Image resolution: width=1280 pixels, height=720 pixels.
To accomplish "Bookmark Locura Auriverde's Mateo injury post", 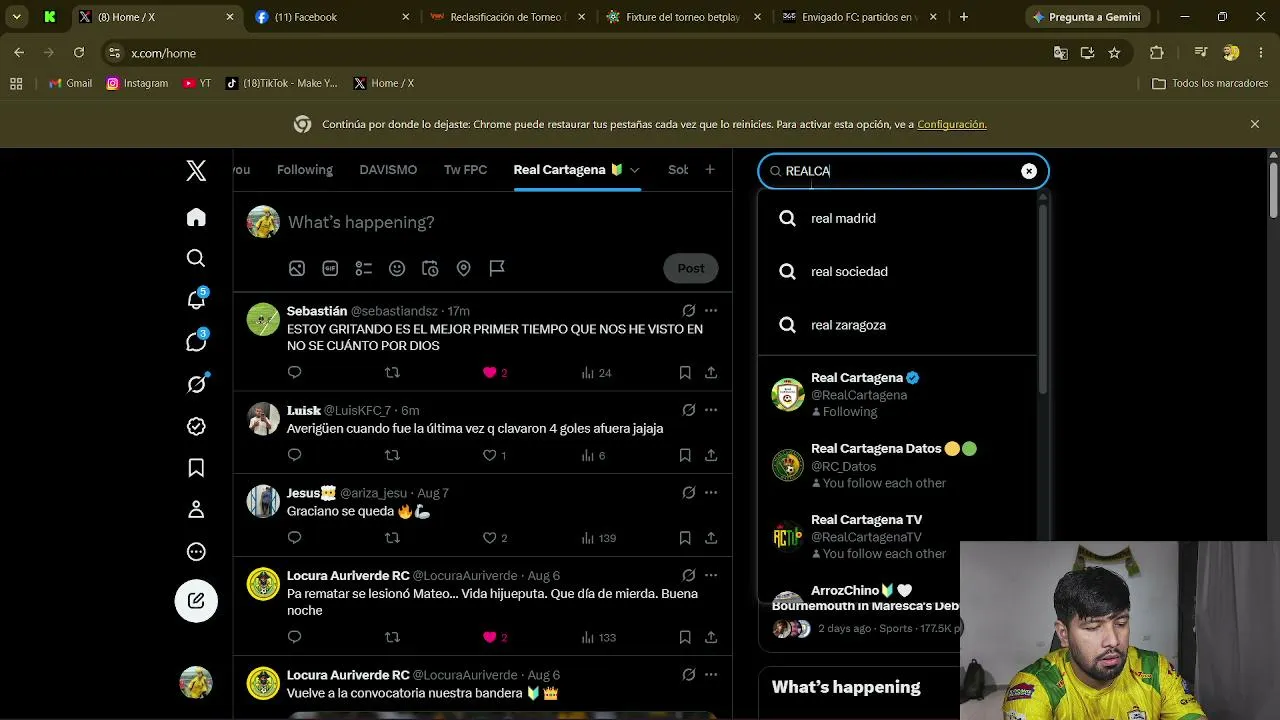I will 685,637.
